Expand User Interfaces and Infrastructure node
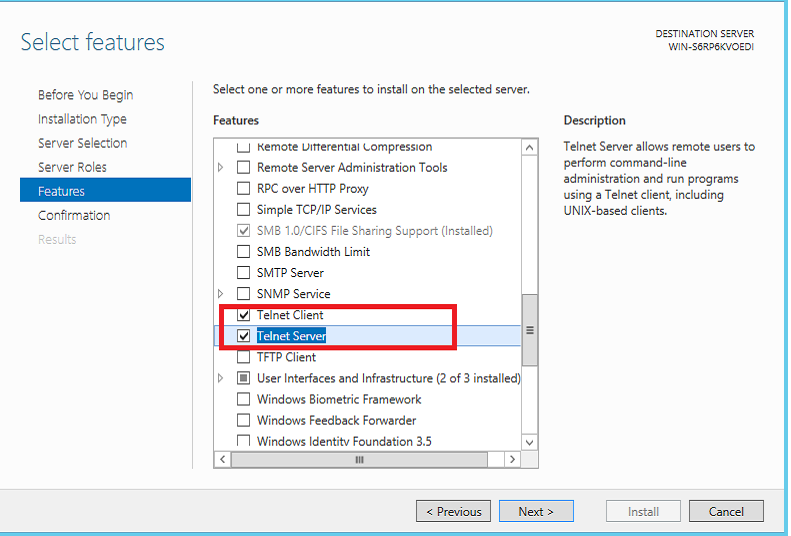The height and width of the screenshot is (536, 791). point(220,378)
